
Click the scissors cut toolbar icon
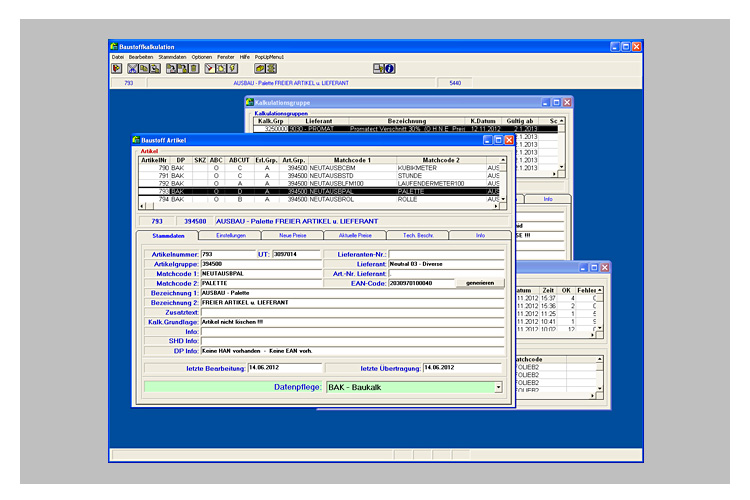132,68
